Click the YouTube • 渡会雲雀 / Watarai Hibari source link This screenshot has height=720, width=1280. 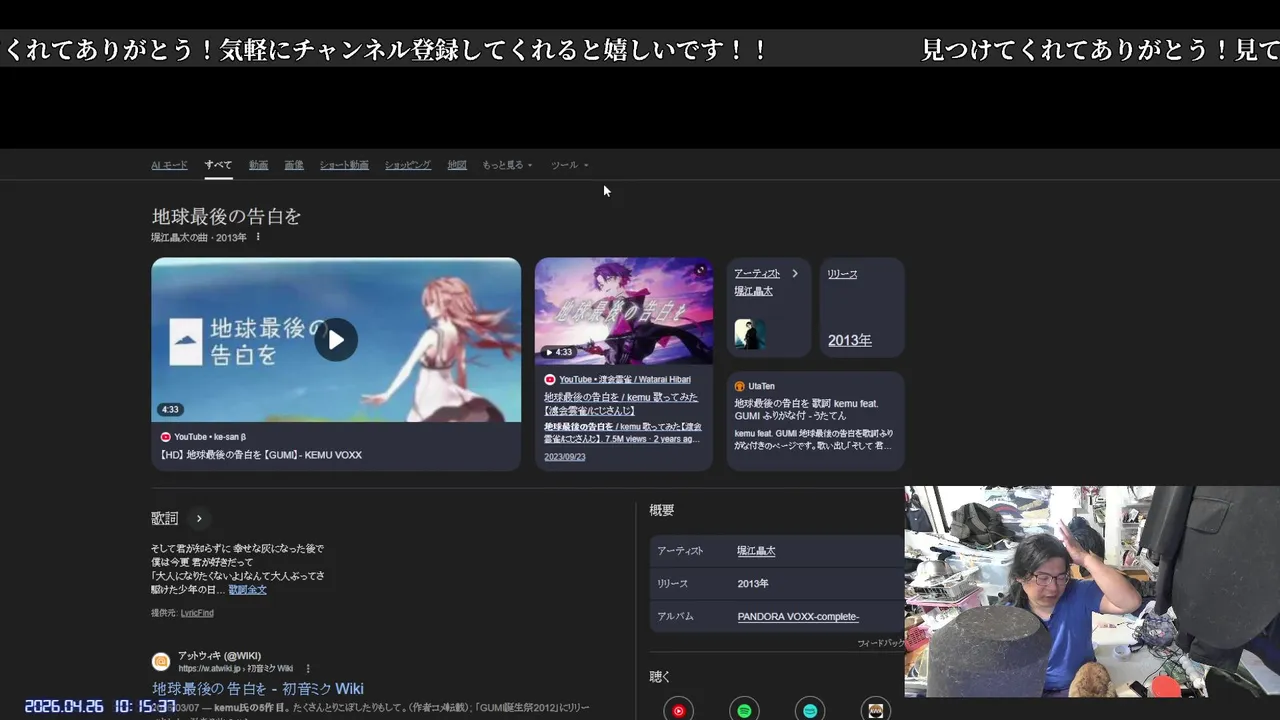625,380
